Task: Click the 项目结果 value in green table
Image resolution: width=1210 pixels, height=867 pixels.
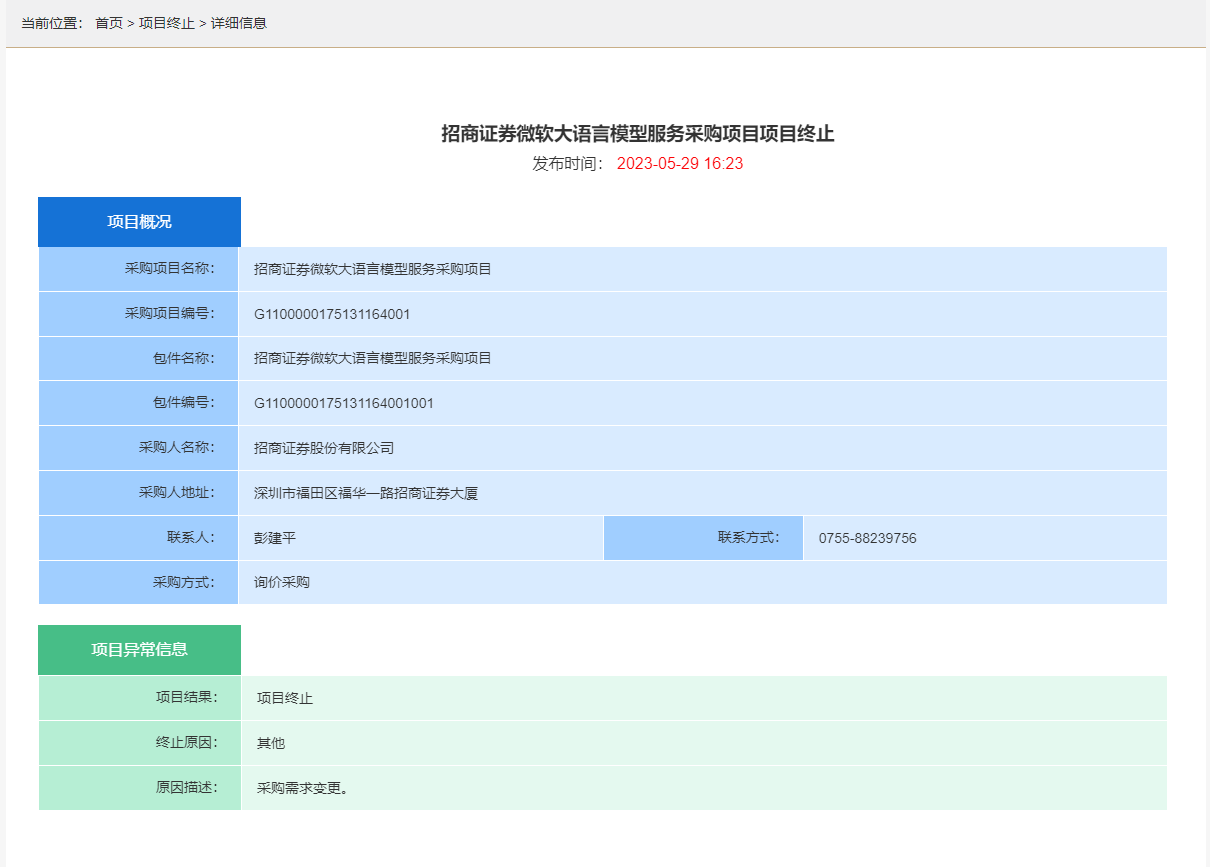Action: click(285, 698)
